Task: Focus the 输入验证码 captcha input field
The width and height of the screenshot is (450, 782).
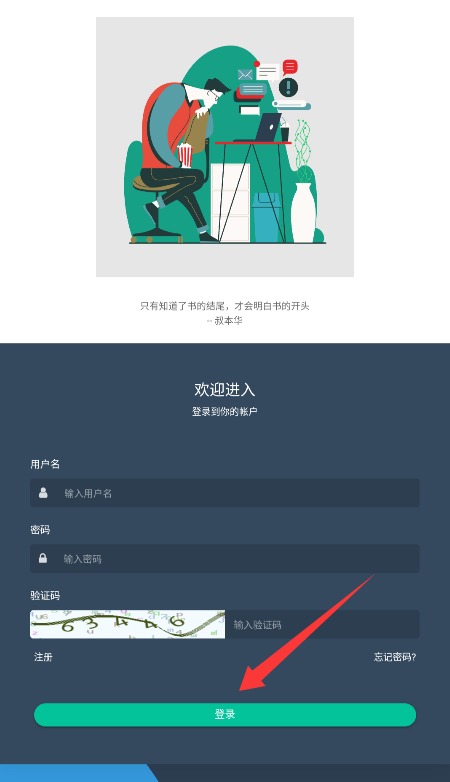Action: (322, 624)
